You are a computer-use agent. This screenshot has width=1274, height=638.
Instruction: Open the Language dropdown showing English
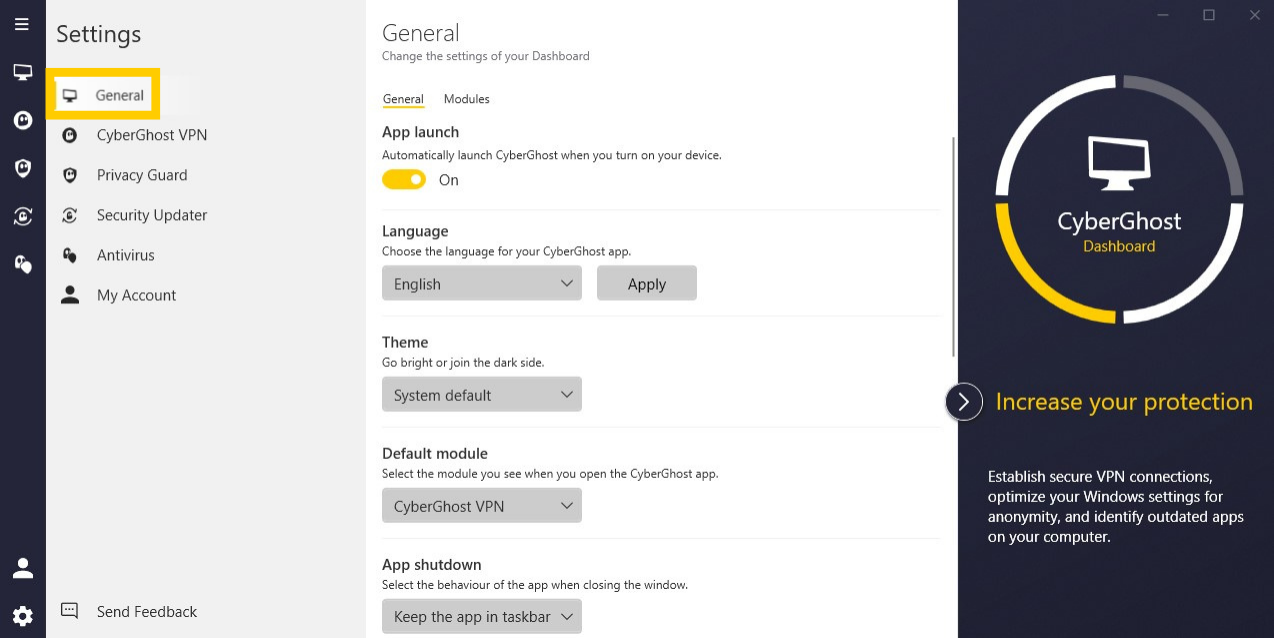pos(482,284)
